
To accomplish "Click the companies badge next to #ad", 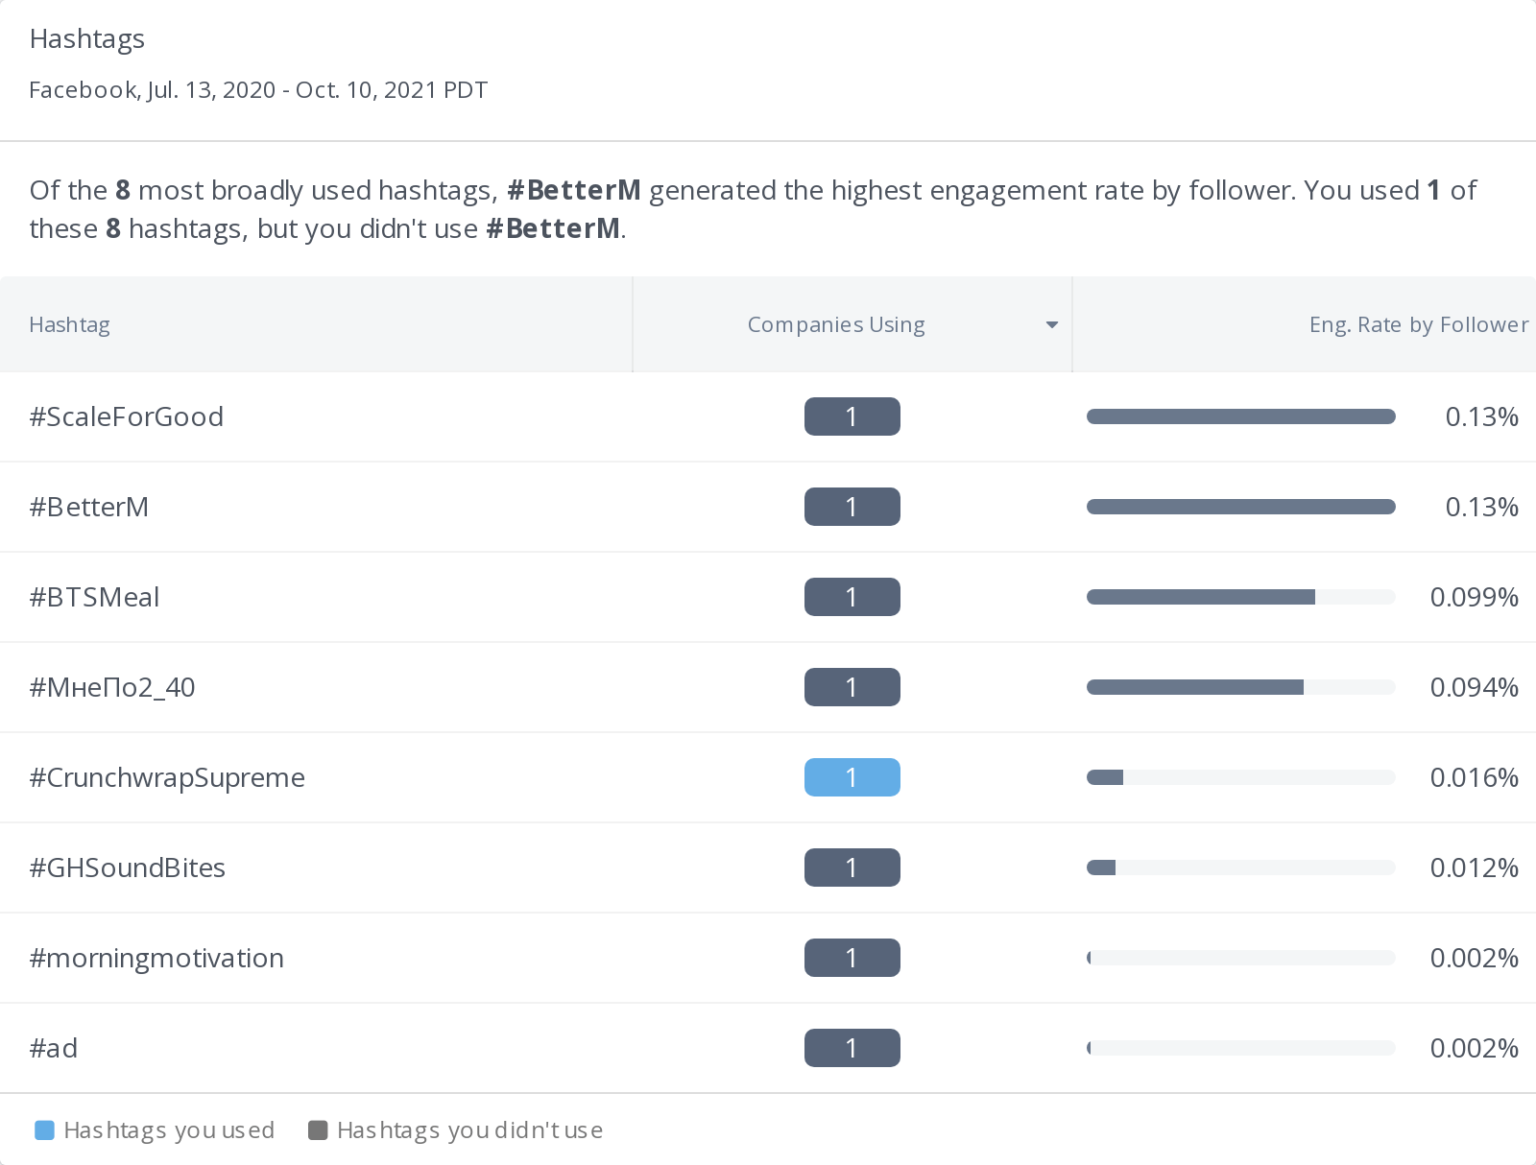I will [x=851, y=1048].
